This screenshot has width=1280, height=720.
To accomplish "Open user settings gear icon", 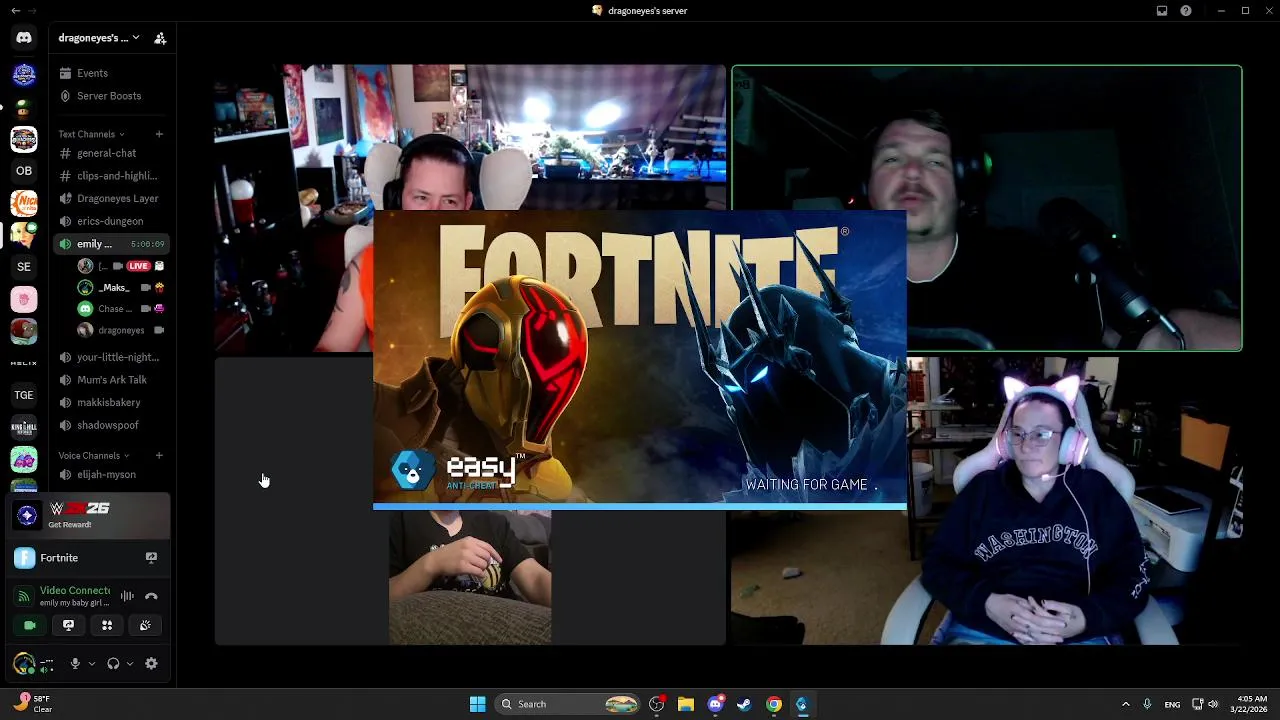I will (x=151, y=663).
